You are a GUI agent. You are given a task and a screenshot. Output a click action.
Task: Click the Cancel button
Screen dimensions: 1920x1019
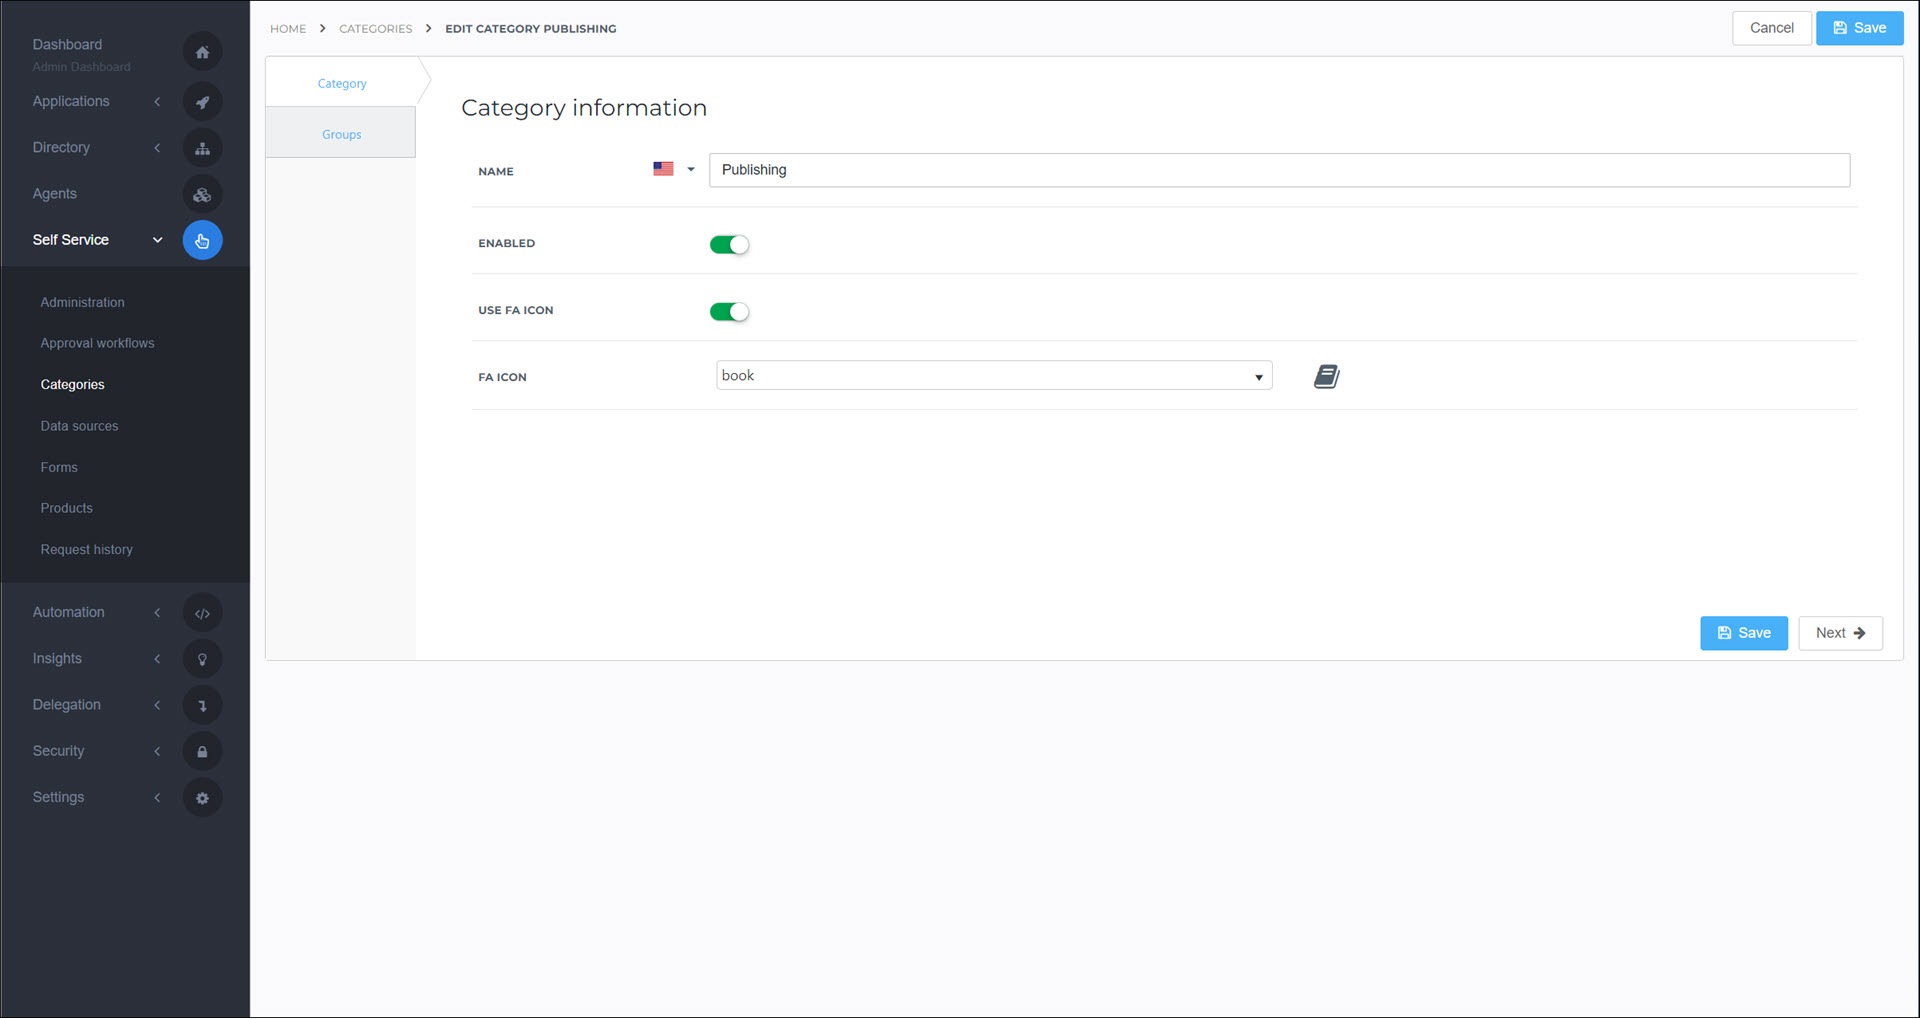(1771, 28)
